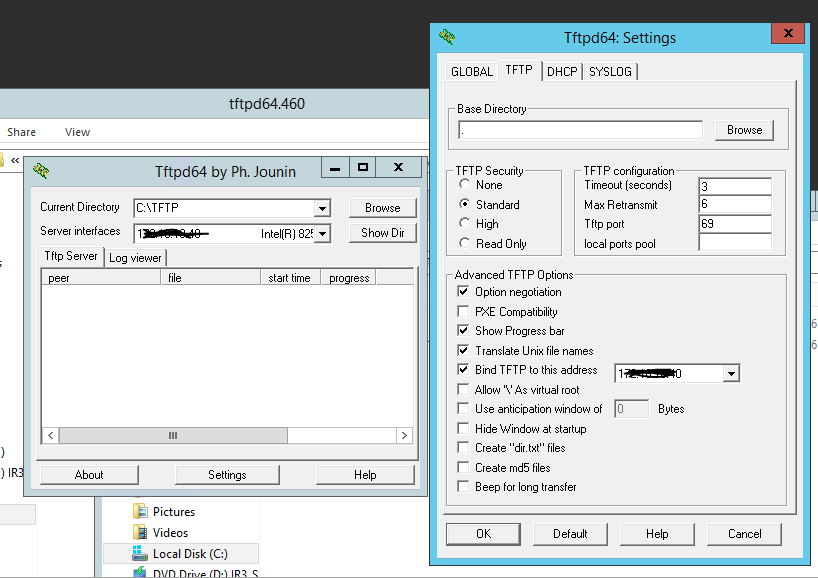Switch to TFTP settings tab

[519, 70]
